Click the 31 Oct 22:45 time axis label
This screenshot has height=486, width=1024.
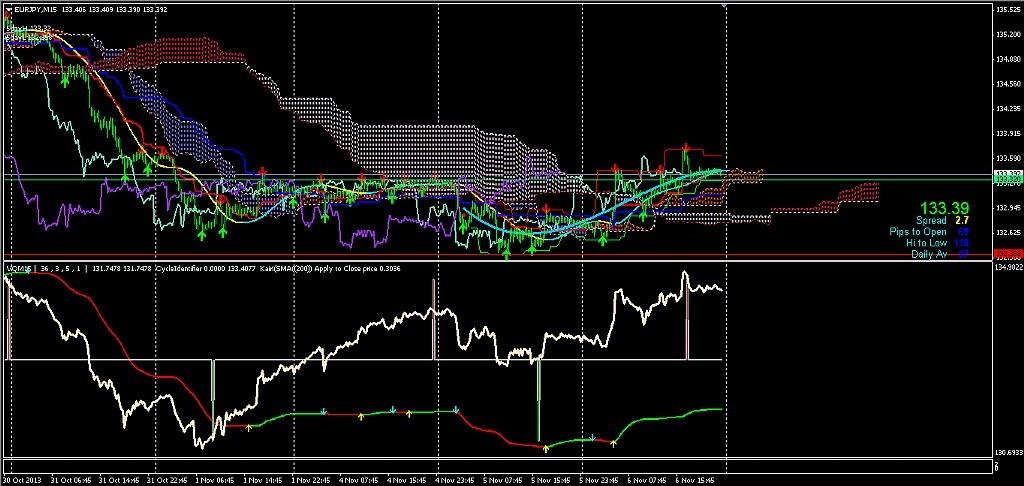[165, 480]
